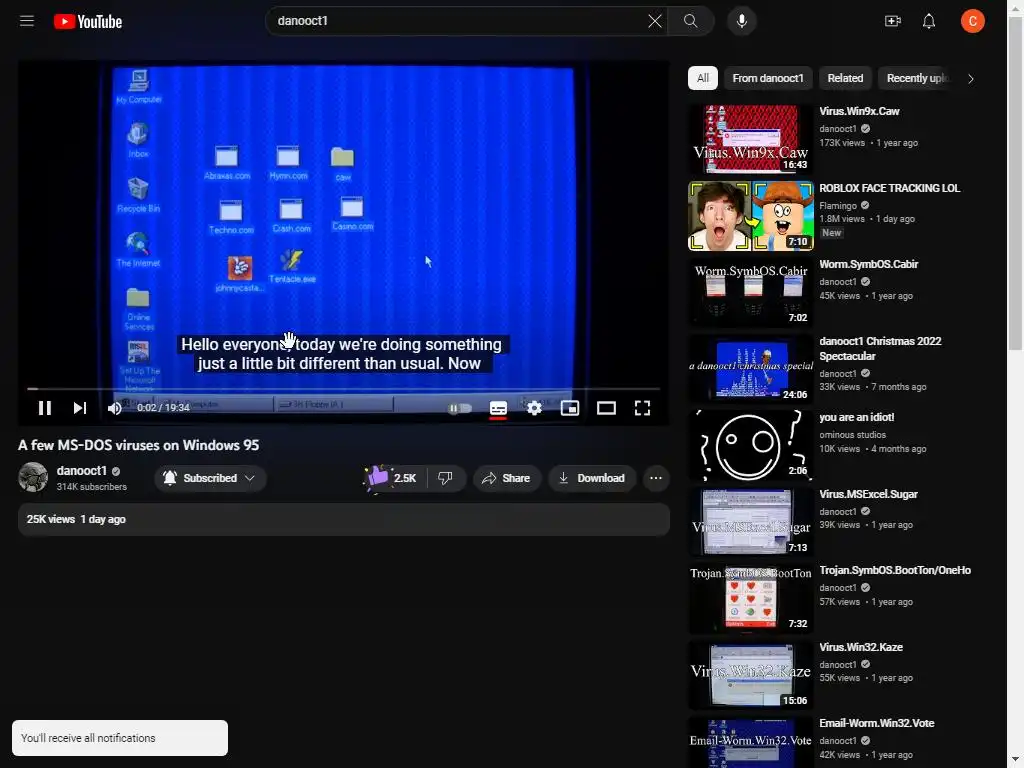Switch to miniplayer mode

pos(570,408)
